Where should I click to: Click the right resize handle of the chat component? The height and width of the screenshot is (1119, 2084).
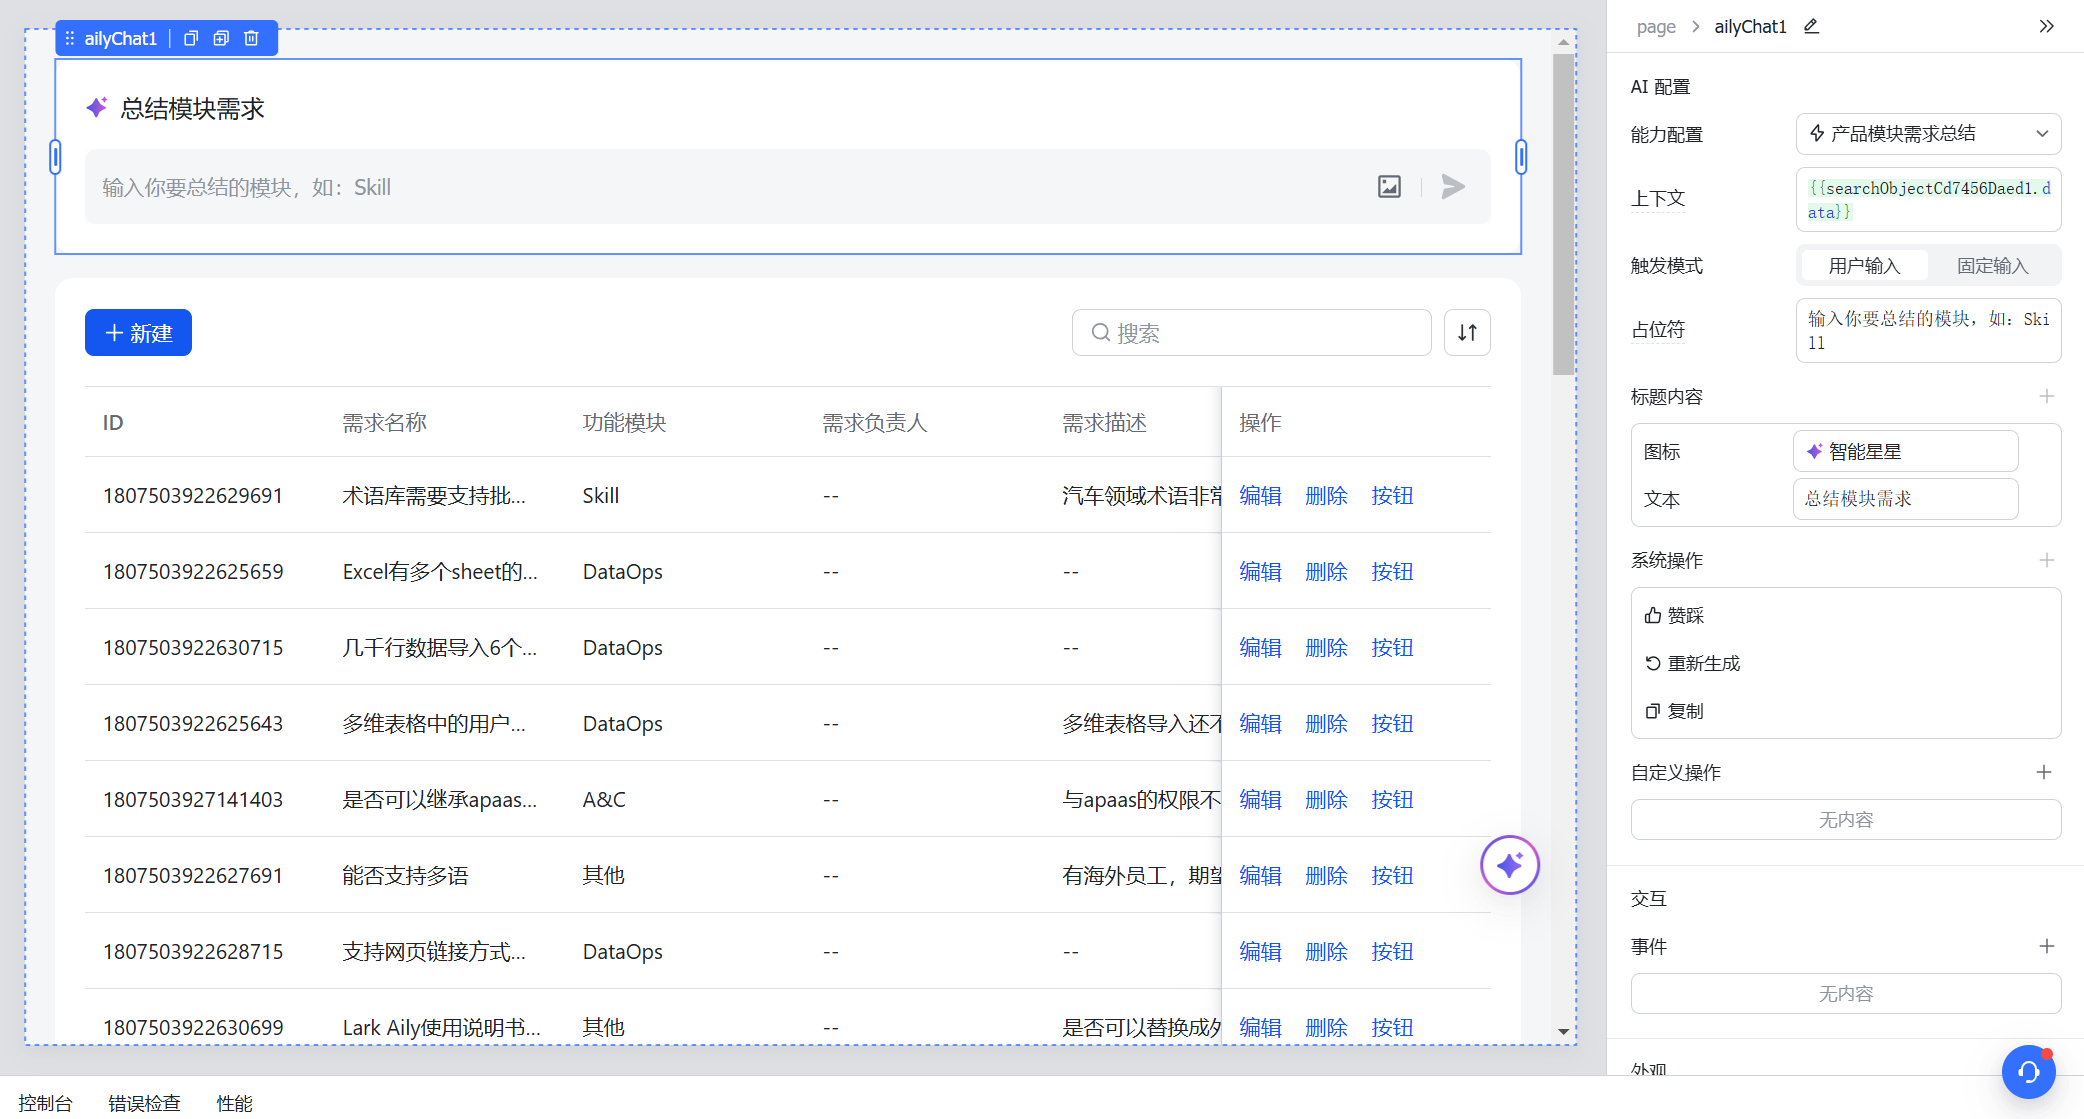1521,157
